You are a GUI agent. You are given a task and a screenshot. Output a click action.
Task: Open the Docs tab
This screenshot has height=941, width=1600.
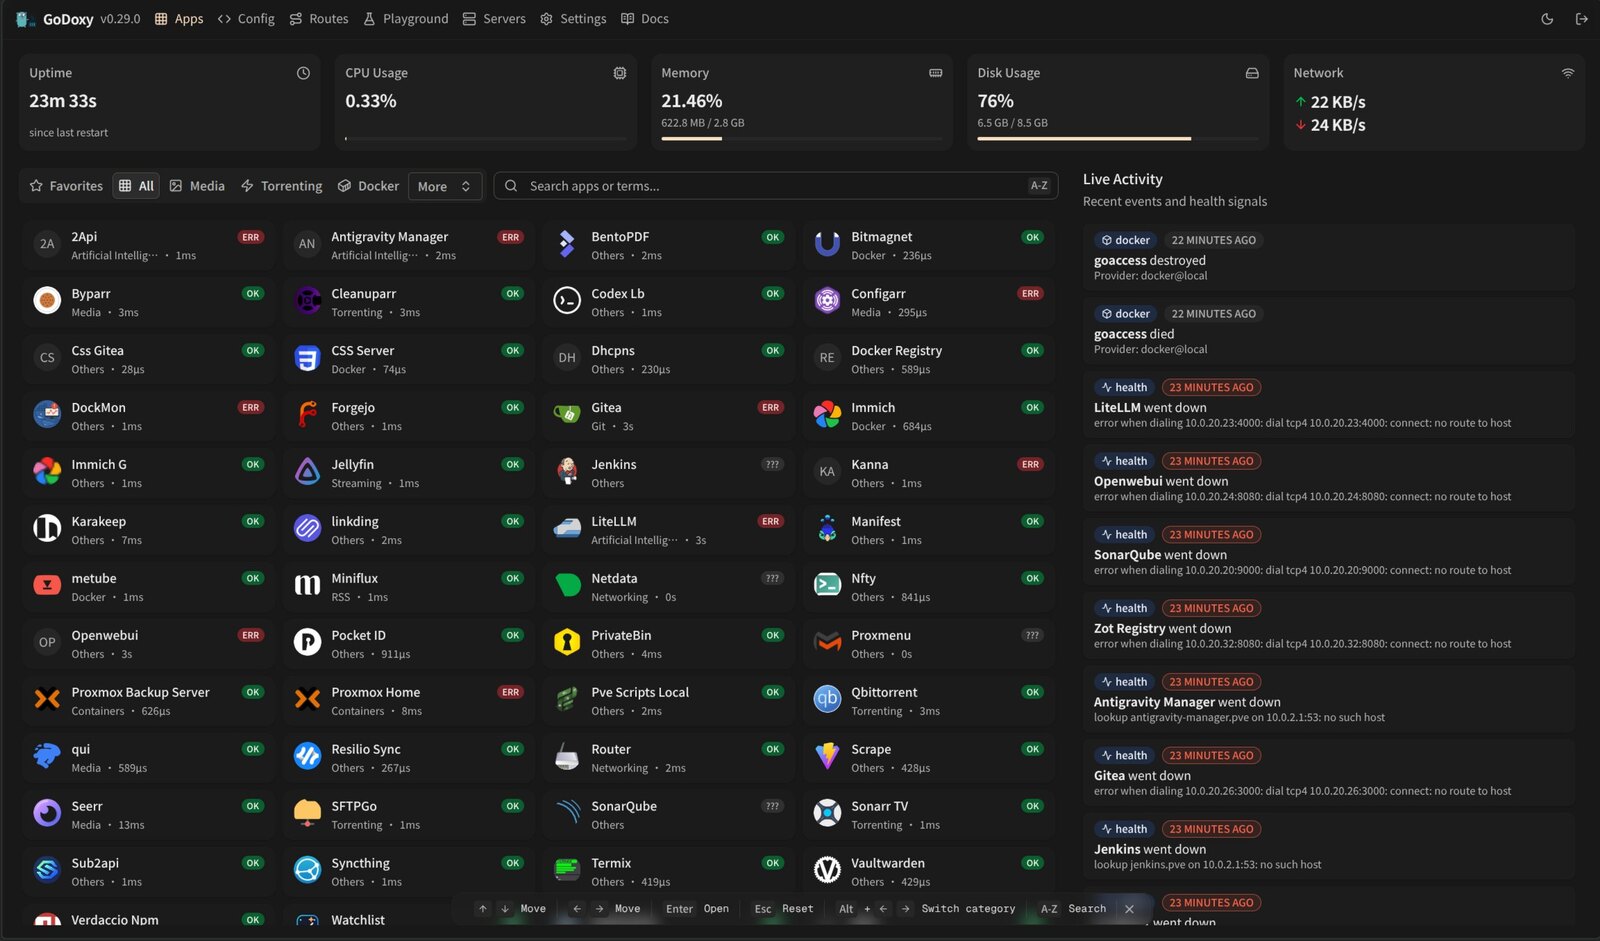pyautogui.click(x=645, y=19)
